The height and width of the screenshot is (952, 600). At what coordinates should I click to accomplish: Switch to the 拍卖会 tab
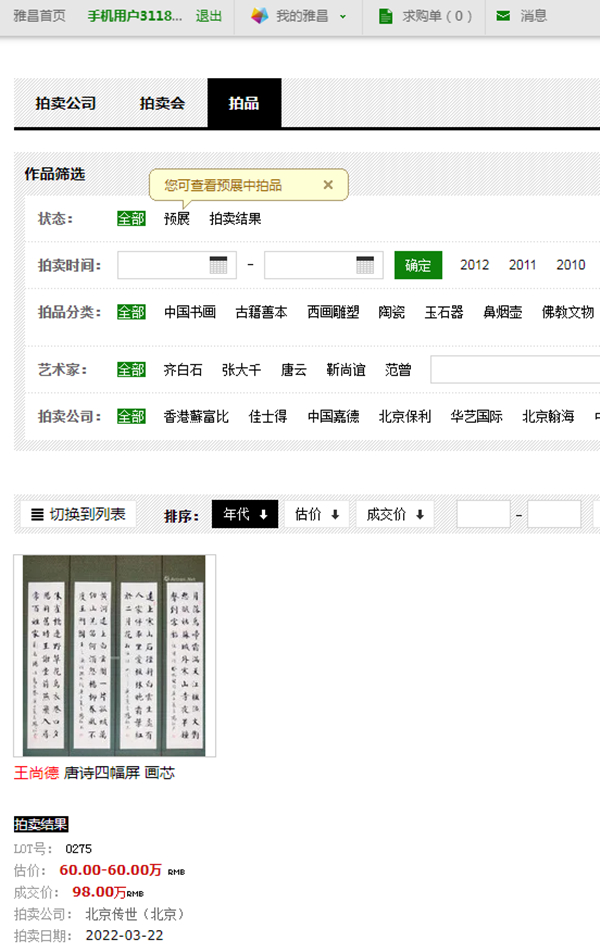(x=162, y=103)
